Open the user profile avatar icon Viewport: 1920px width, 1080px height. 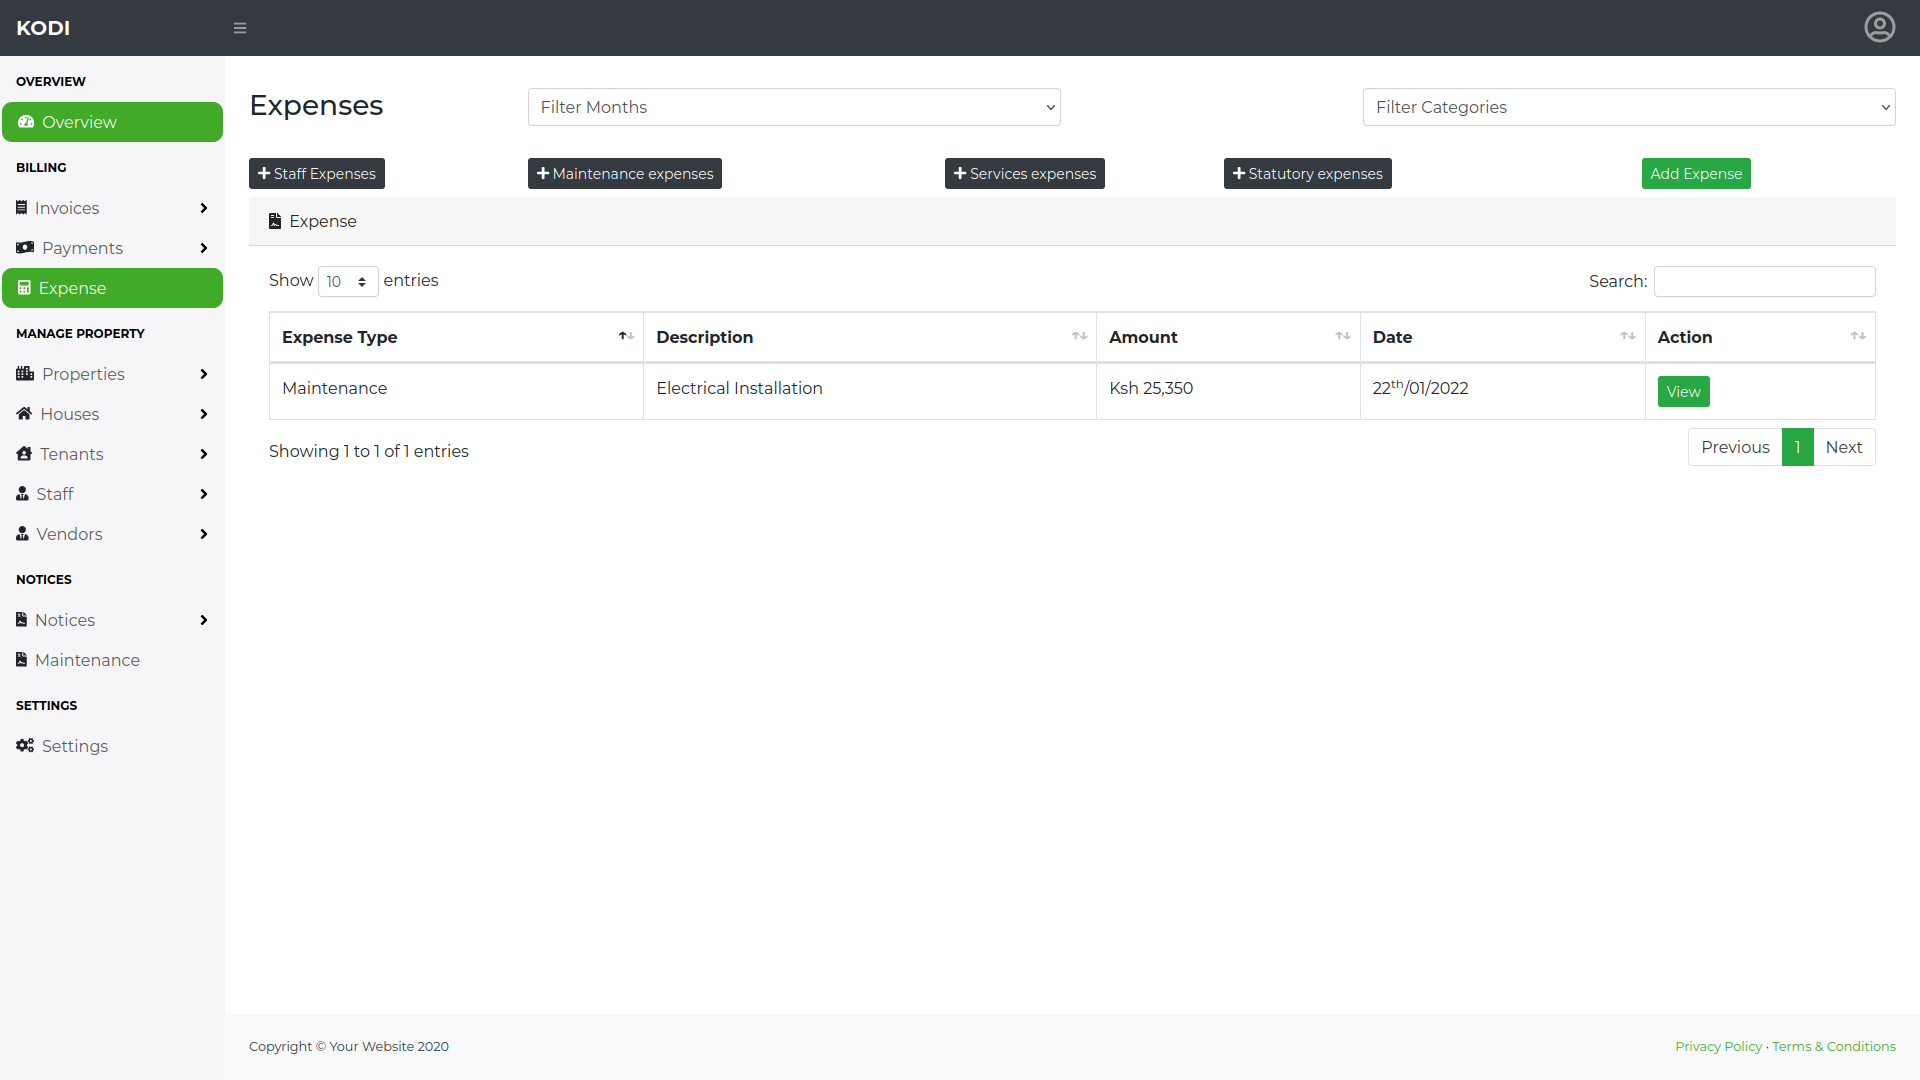1879,27
